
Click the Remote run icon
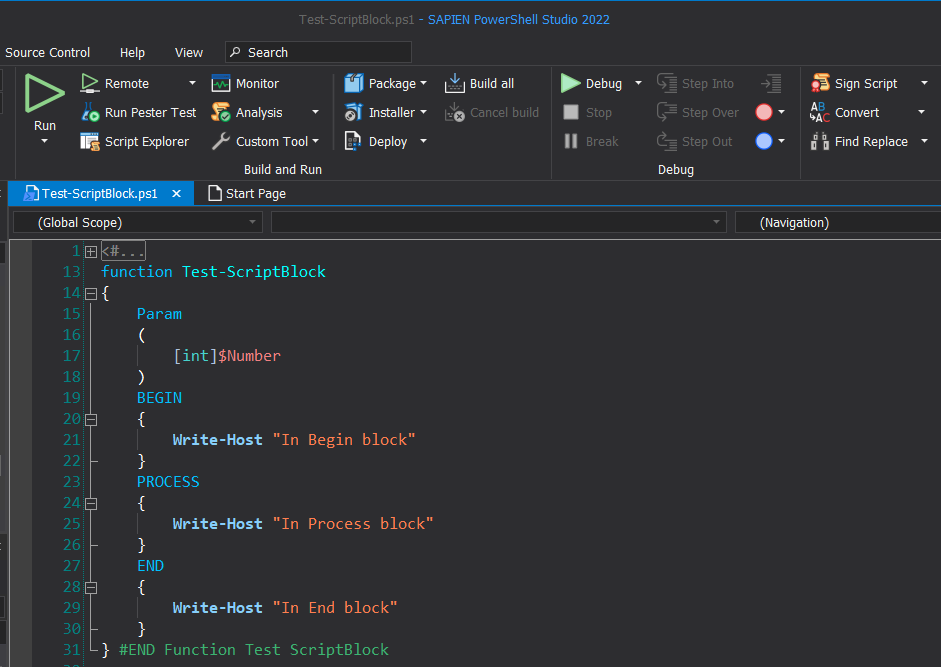click(x=90, y=83)
